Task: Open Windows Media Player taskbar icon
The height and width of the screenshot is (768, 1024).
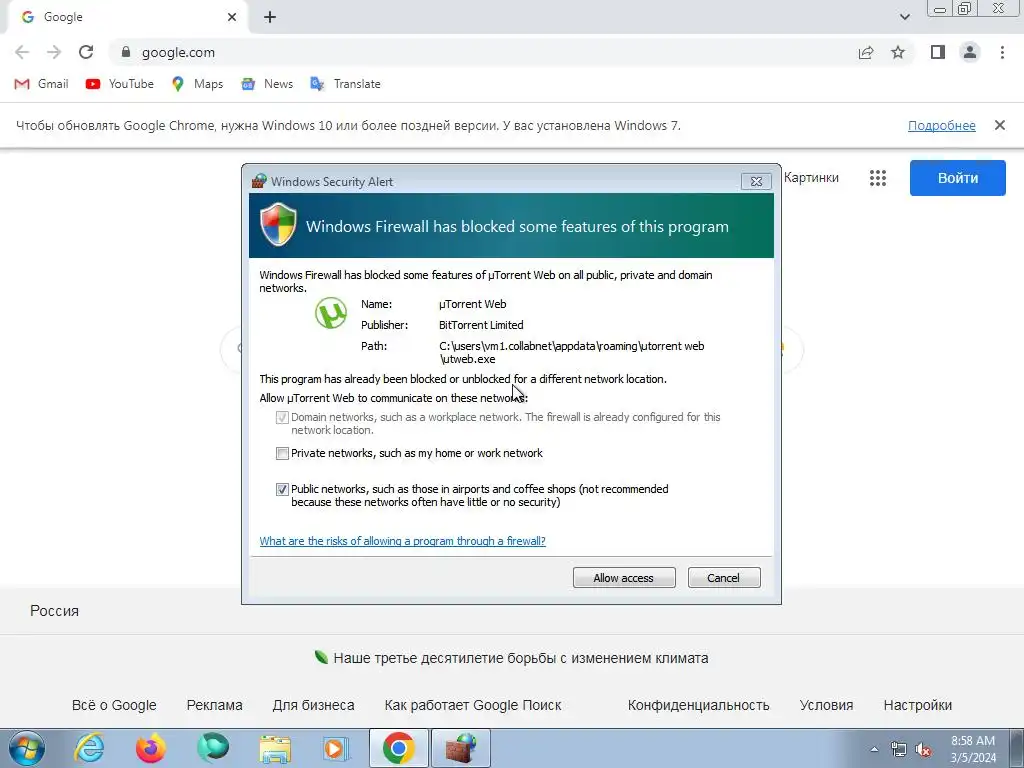Action: point(337,748)
